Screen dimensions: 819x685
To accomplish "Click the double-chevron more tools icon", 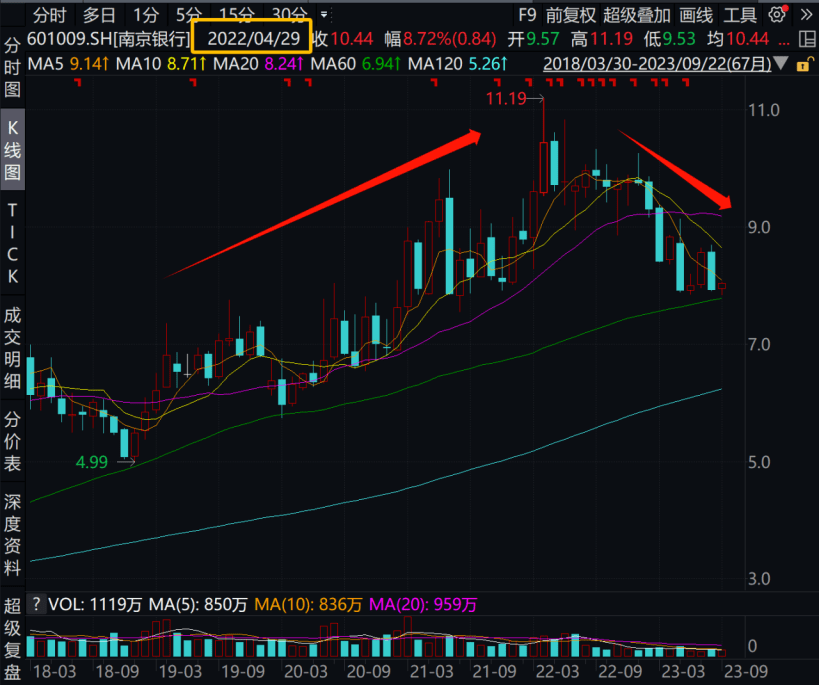I will pos(805,15).
